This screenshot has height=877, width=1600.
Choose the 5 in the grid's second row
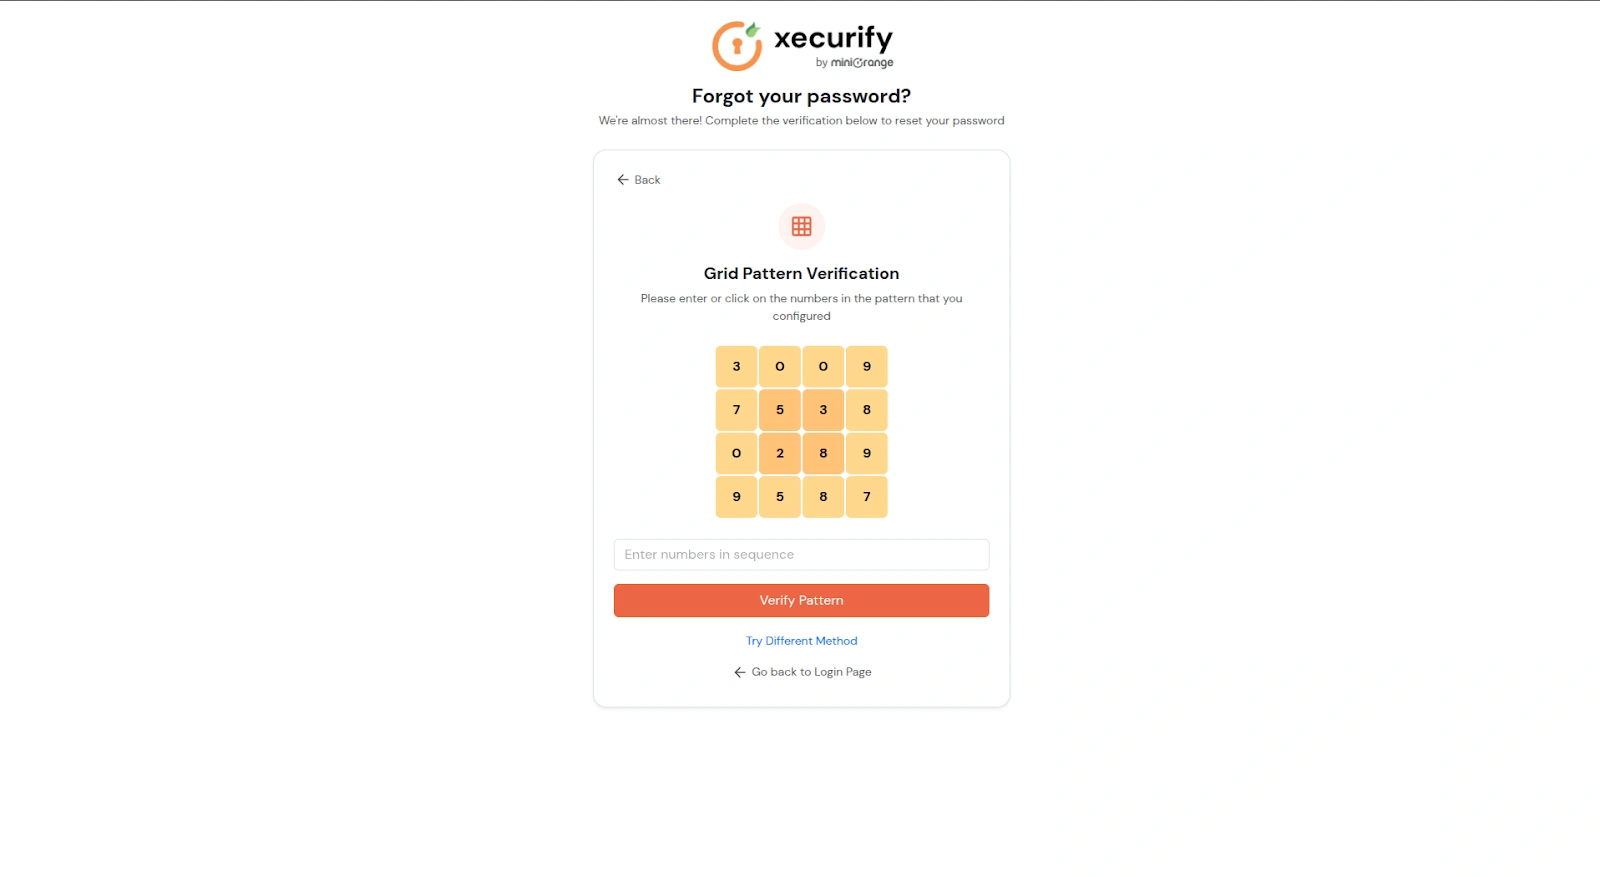click(x=780, y=410)
